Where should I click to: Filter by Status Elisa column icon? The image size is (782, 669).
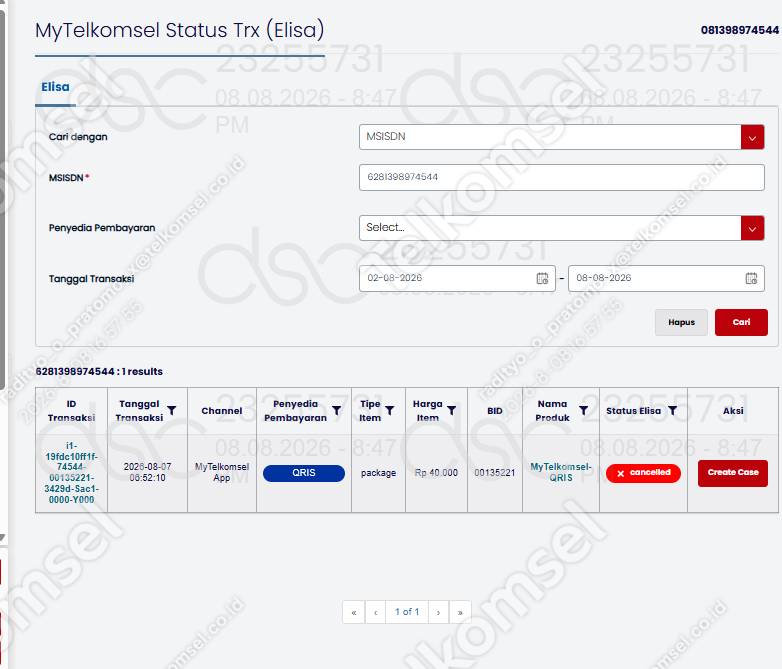672,411
